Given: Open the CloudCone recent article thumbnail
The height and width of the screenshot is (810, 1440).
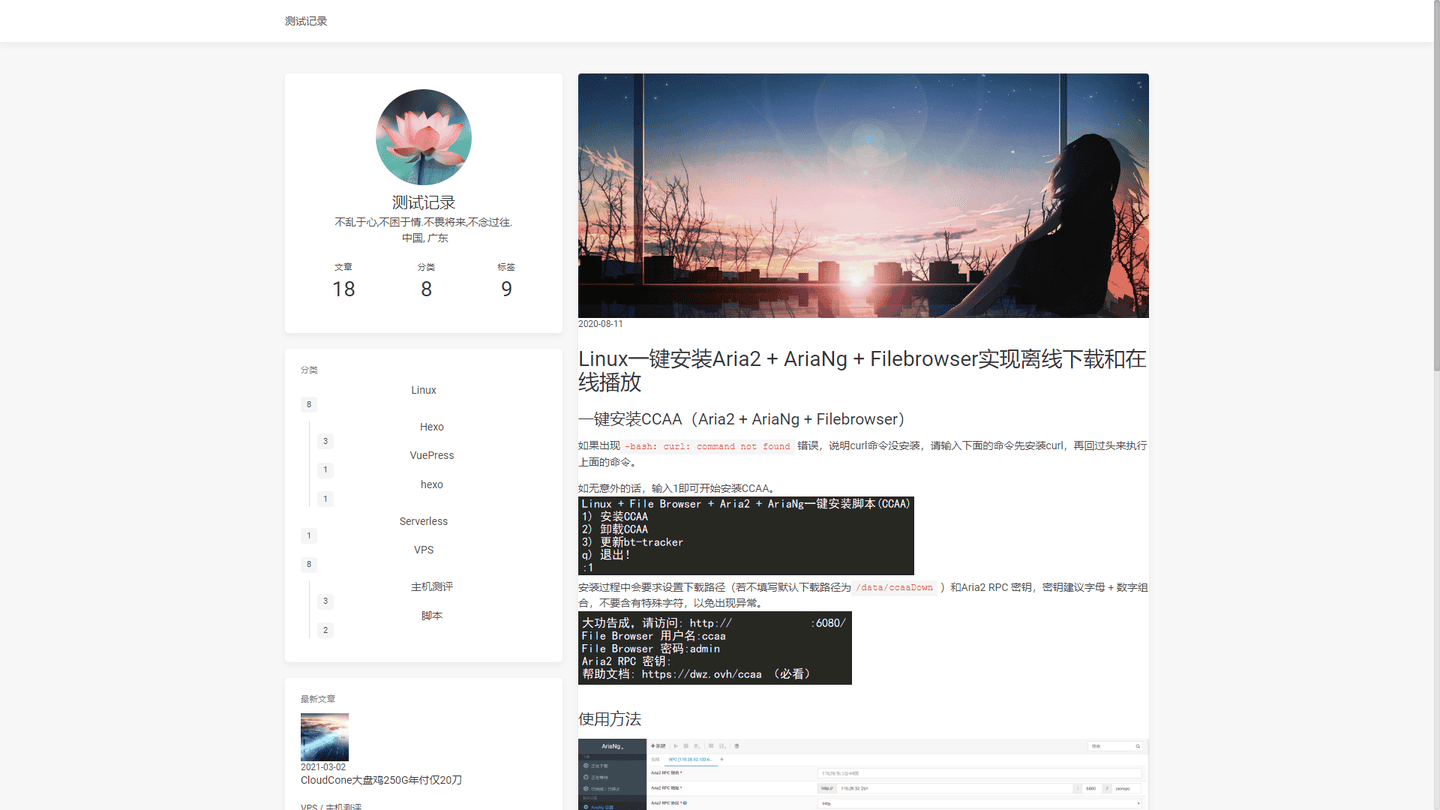Looking at the screenshot, I should coord(325,737).
